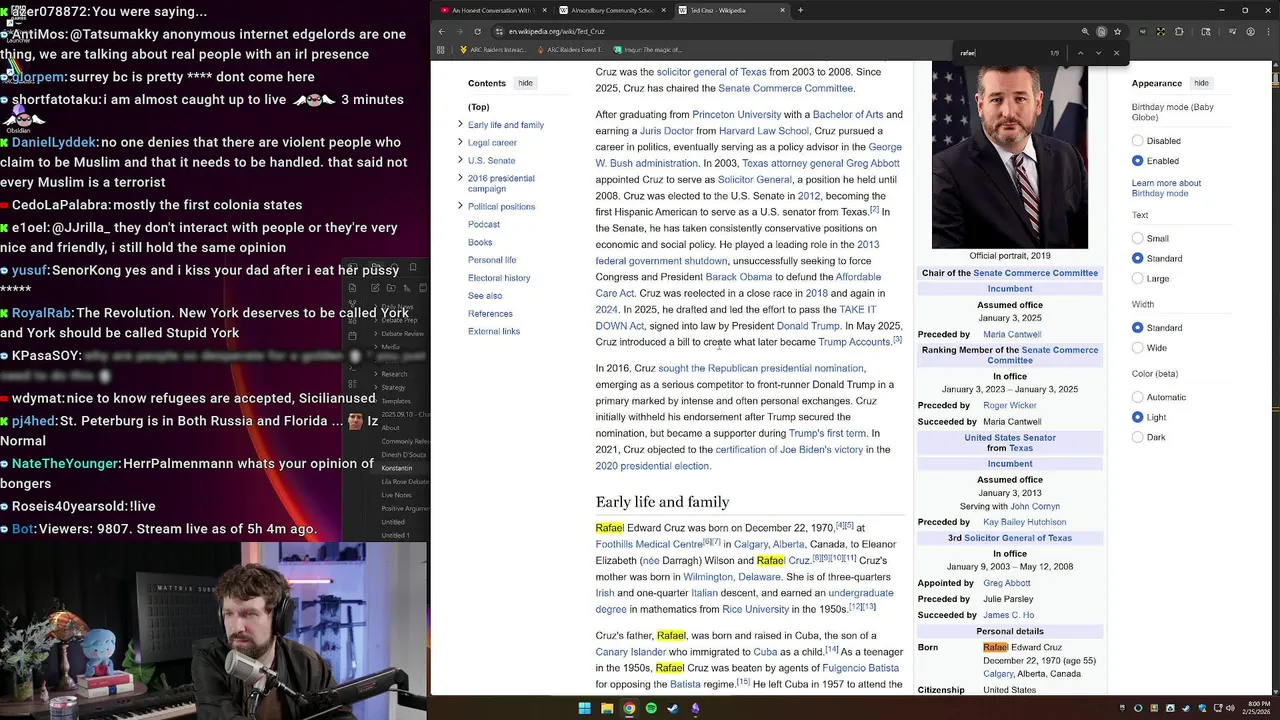The width and height of the screenshot is (1280, 720).
Task: Choose Automatic color mode
Action: pos(1137,397)
